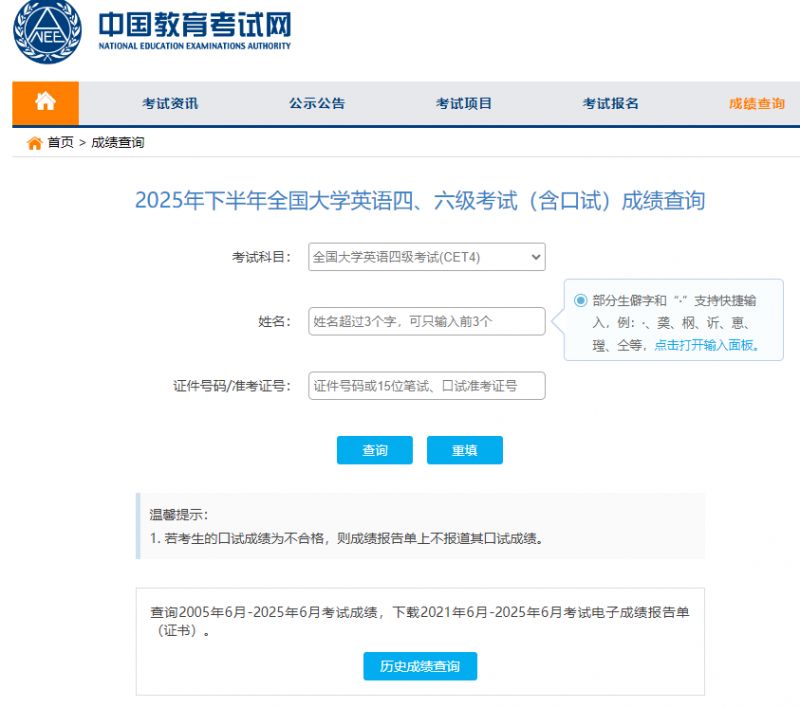Switch to the 成绩查询 navigation tab

[x=756, y=103]
